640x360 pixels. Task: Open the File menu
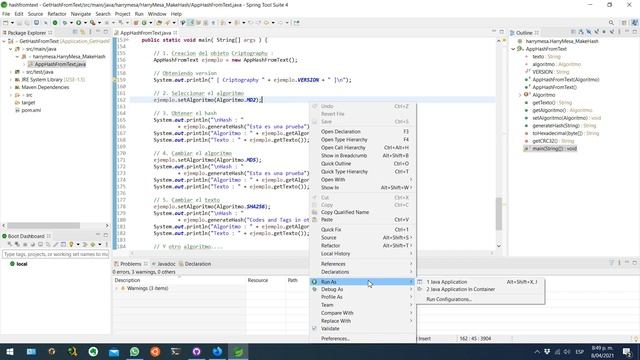pos(6,14)
